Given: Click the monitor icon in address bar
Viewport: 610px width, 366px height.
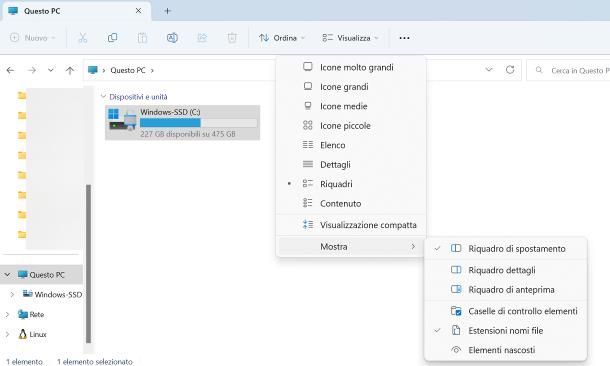Looking at the screenshot, I should [x=93, y=70].
